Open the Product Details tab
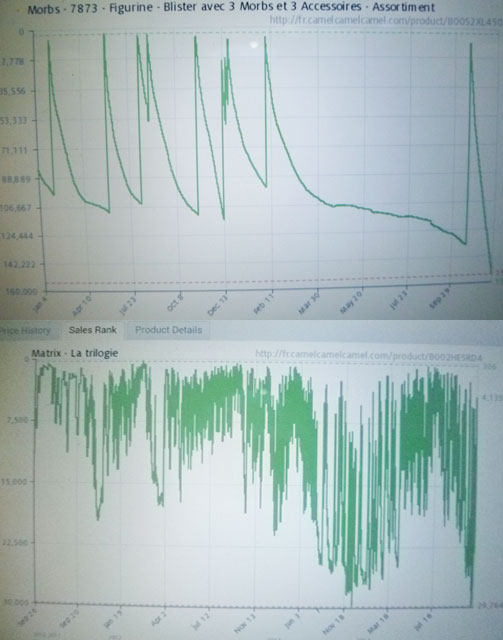Viewport: 503px width, 640px height. point(168,330)
